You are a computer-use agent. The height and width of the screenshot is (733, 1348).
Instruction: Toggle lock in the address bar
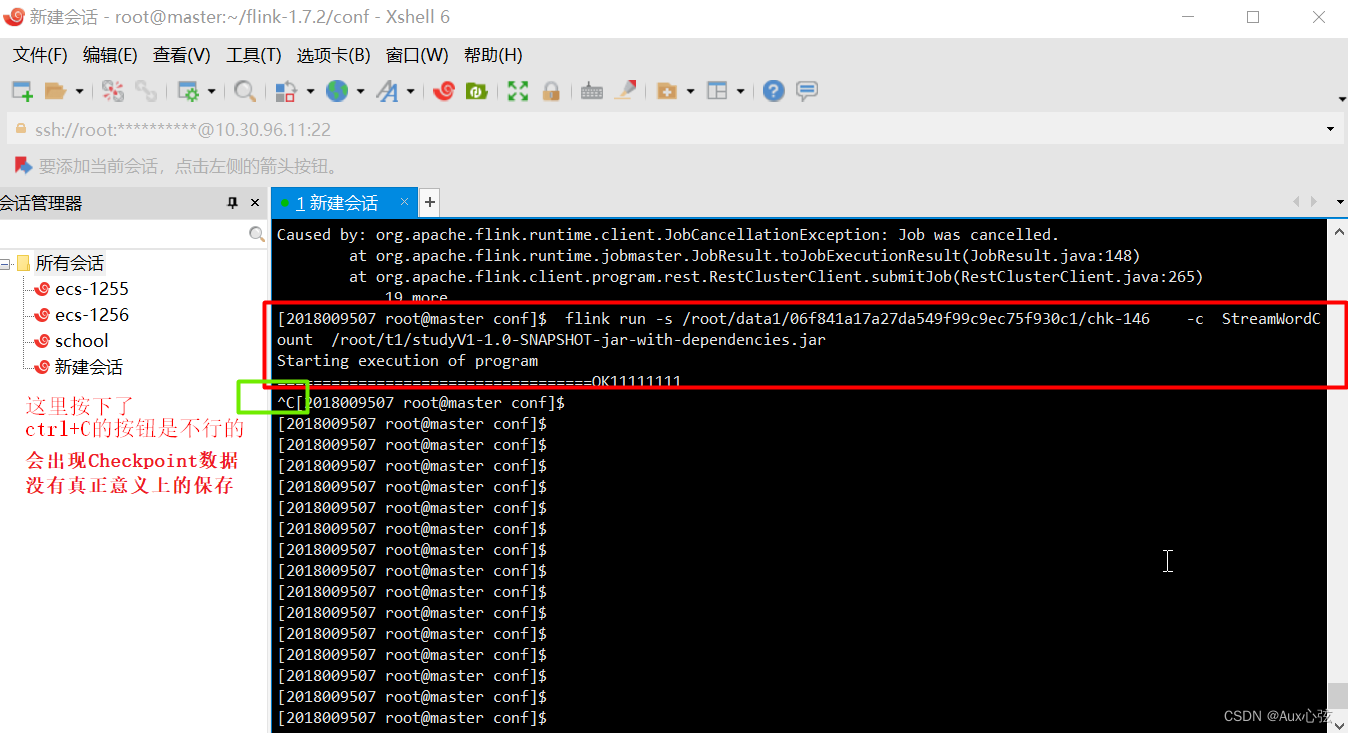[20, 129]
